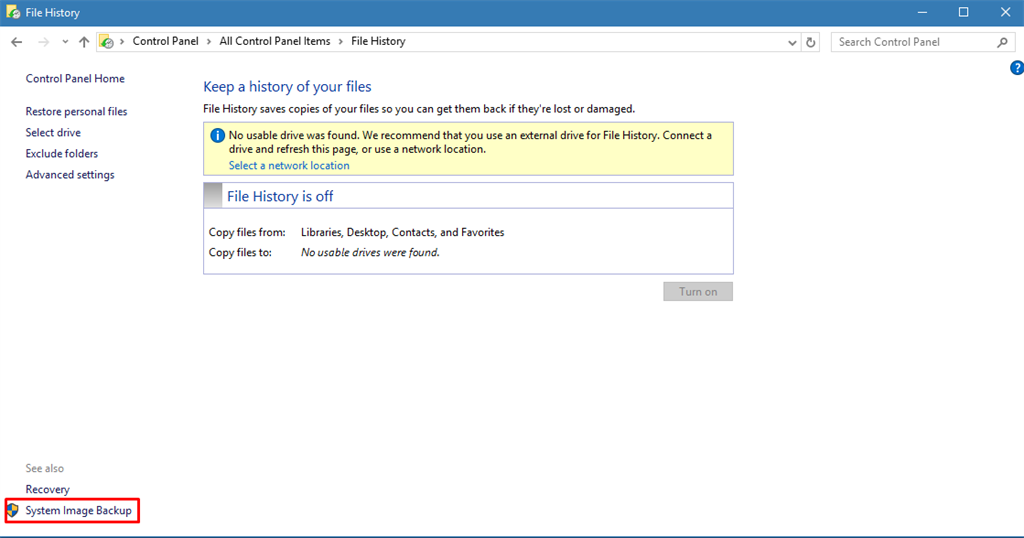
Task: Open Recovery under See also
Action: [47, 489]
